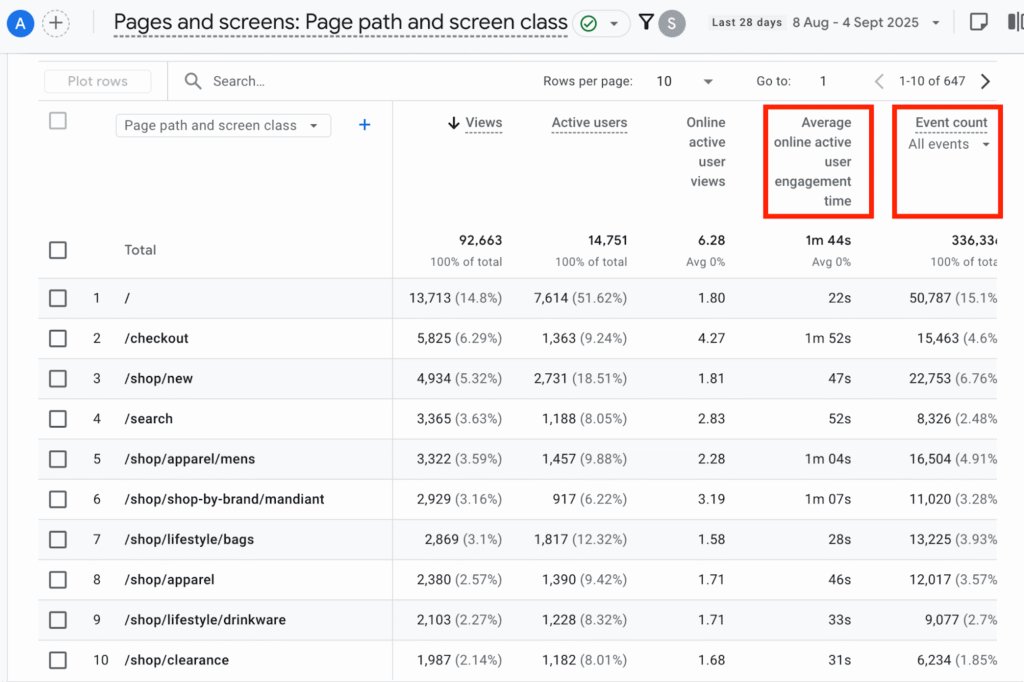This screenshot has height=682, width=1024.
Task: Click the /shop/apparel page path
Action: (x=170, y=580)
